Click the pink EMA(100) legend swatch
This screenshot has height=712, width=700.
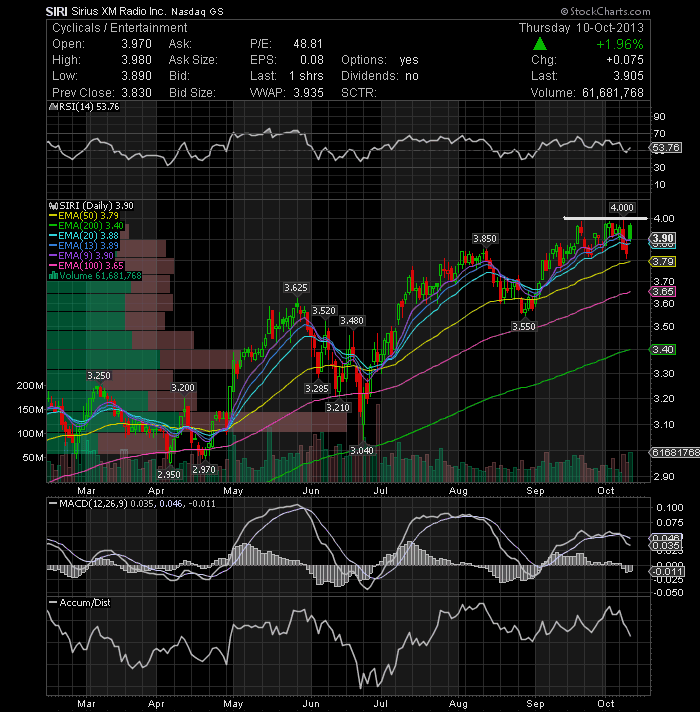coord(53,266)
